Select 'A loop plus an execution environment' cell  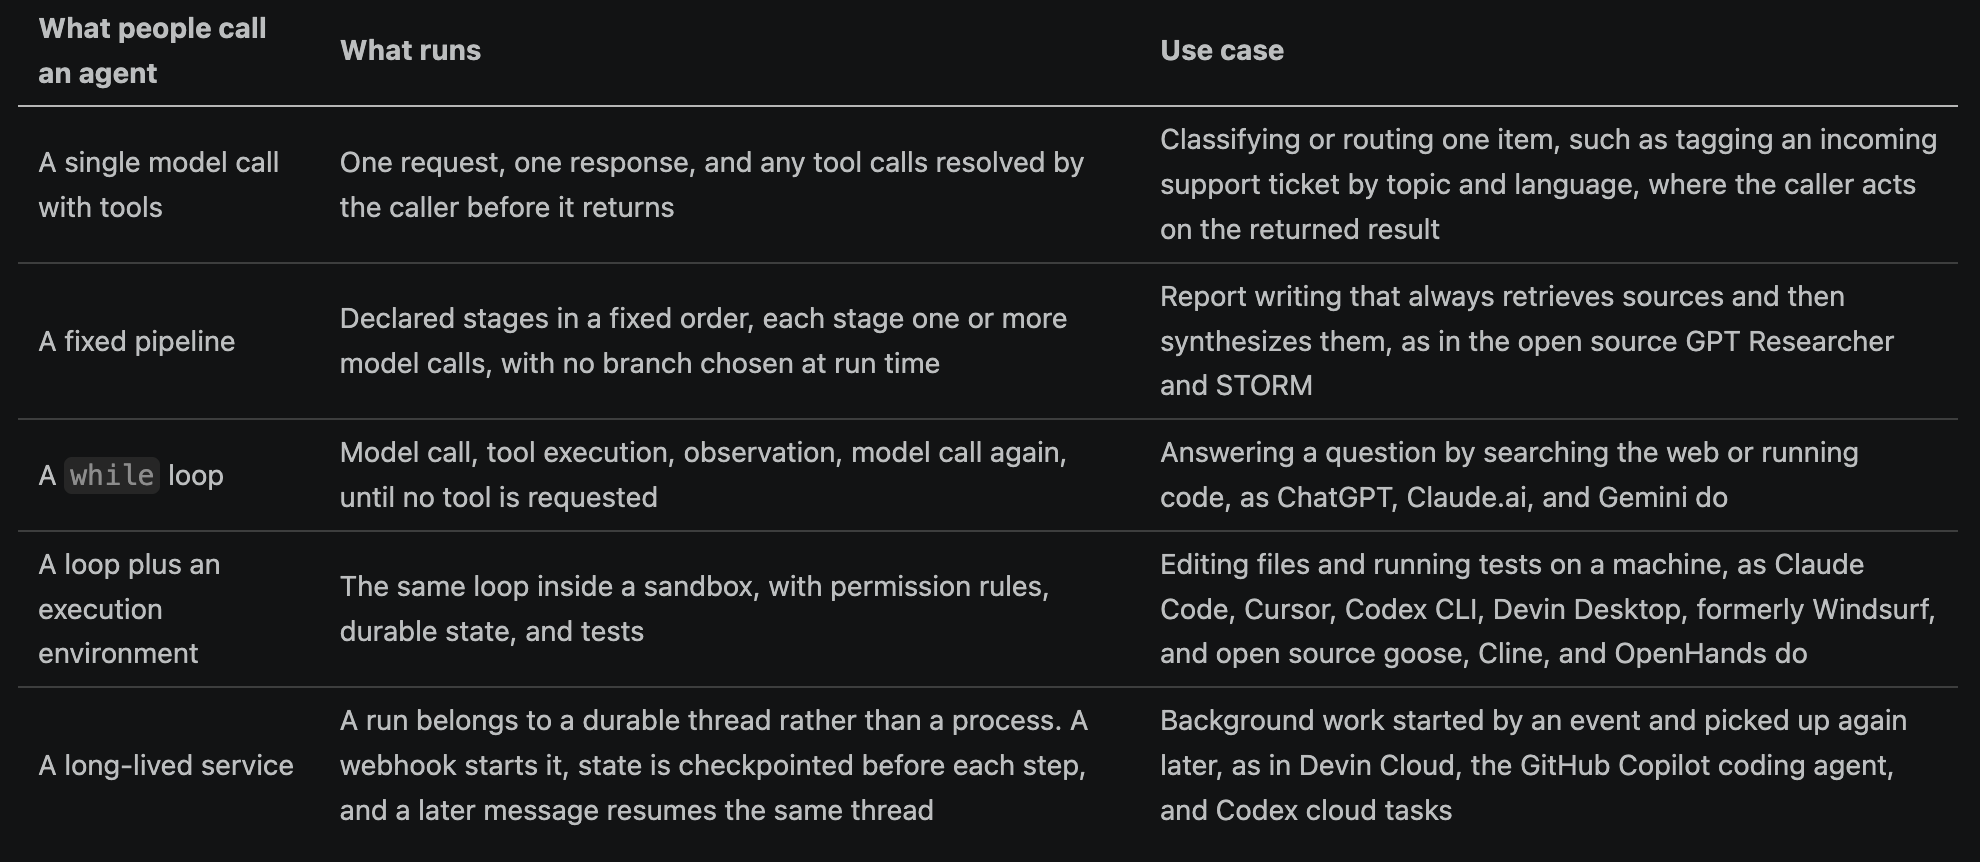[x=129, y=609]
